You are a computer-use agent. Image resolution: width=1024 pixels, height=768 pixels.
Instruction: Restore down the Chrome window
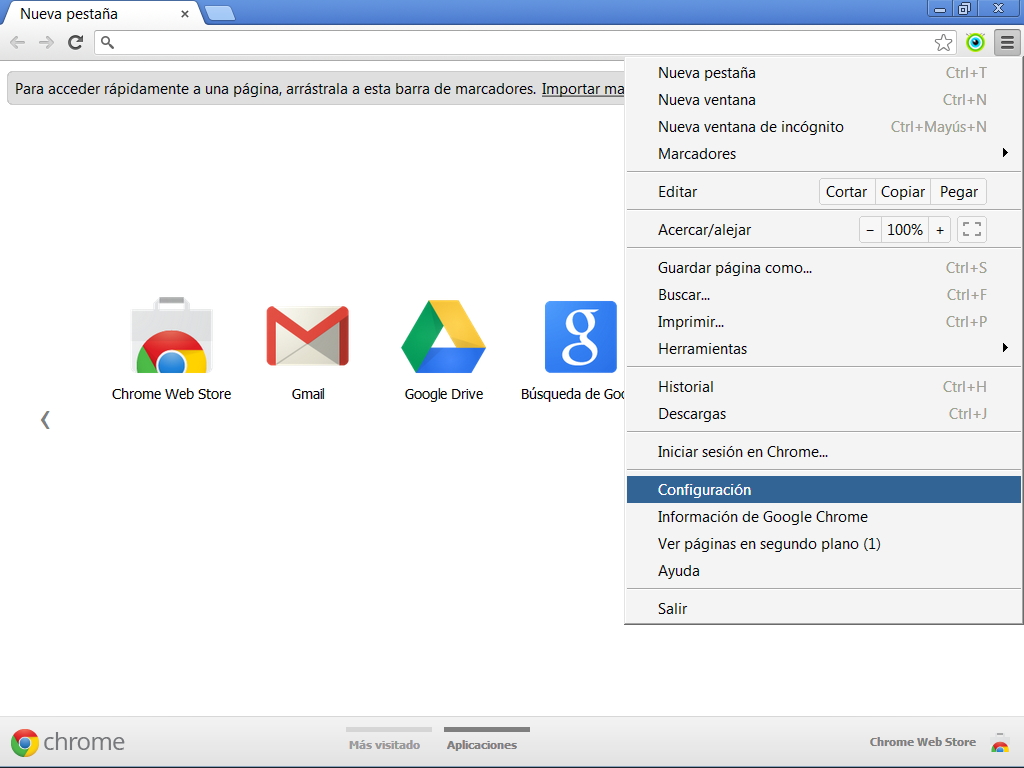click(x=965, y=9)
